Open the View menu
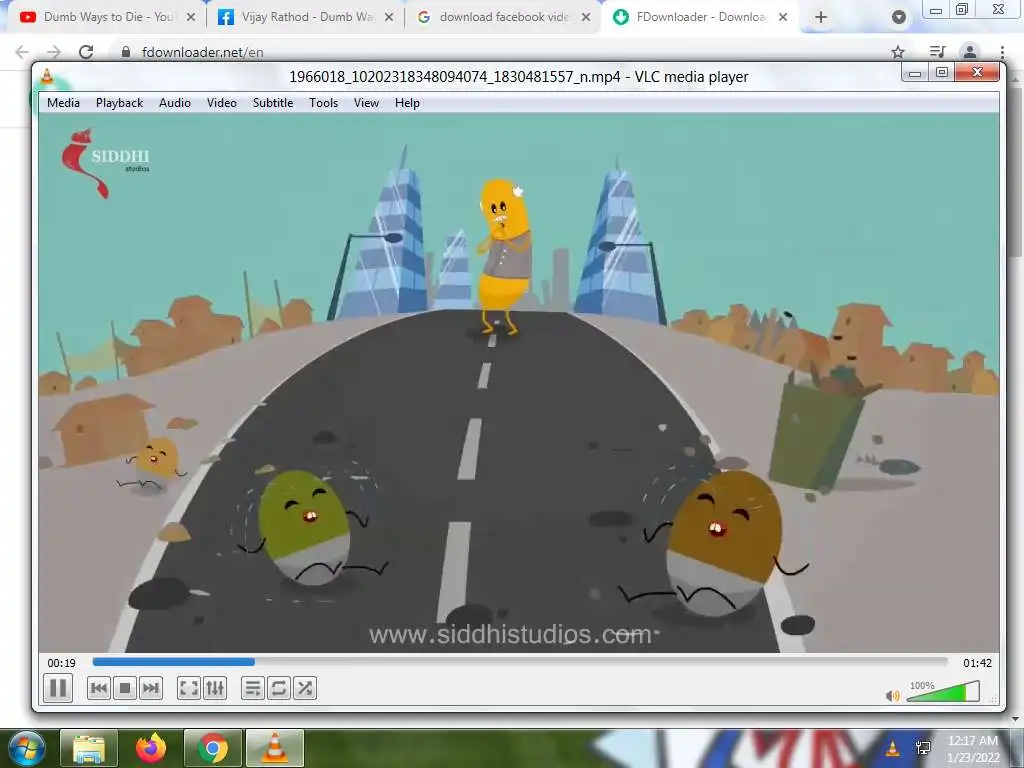Image resolution: width=1024 pixels, height=768 pixels. tap(366, 103)
